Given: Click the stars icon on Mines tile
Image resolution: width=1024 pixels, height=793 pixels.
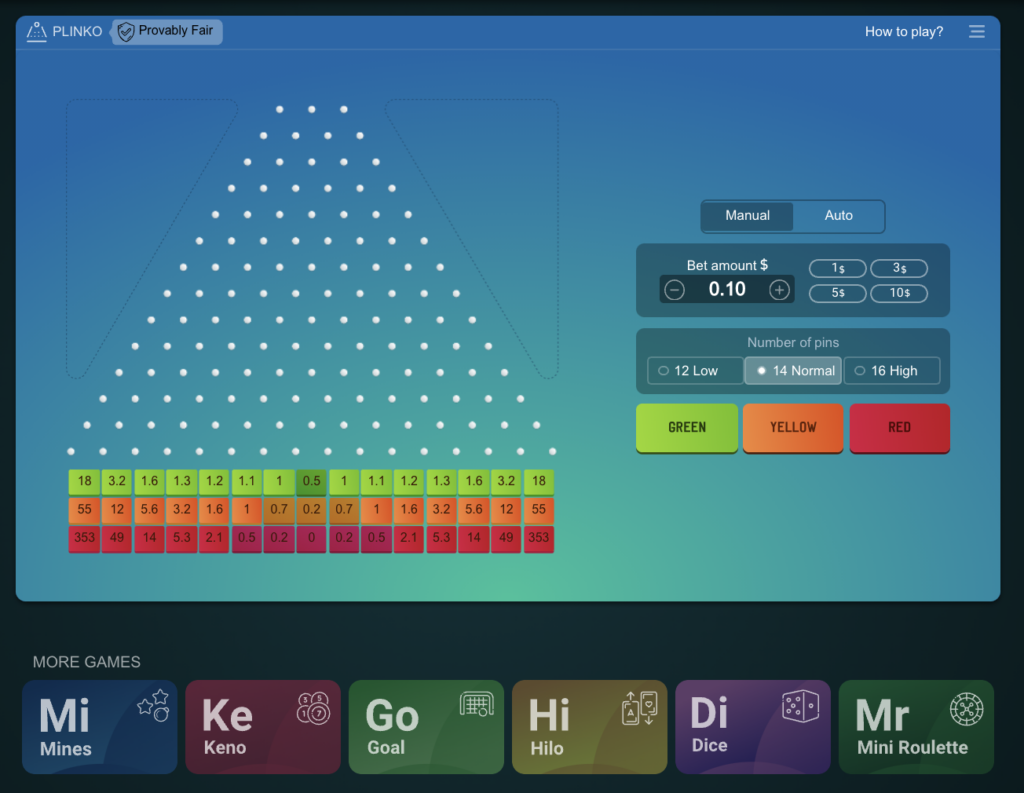Looking at the screenshot, I should 153,705.
